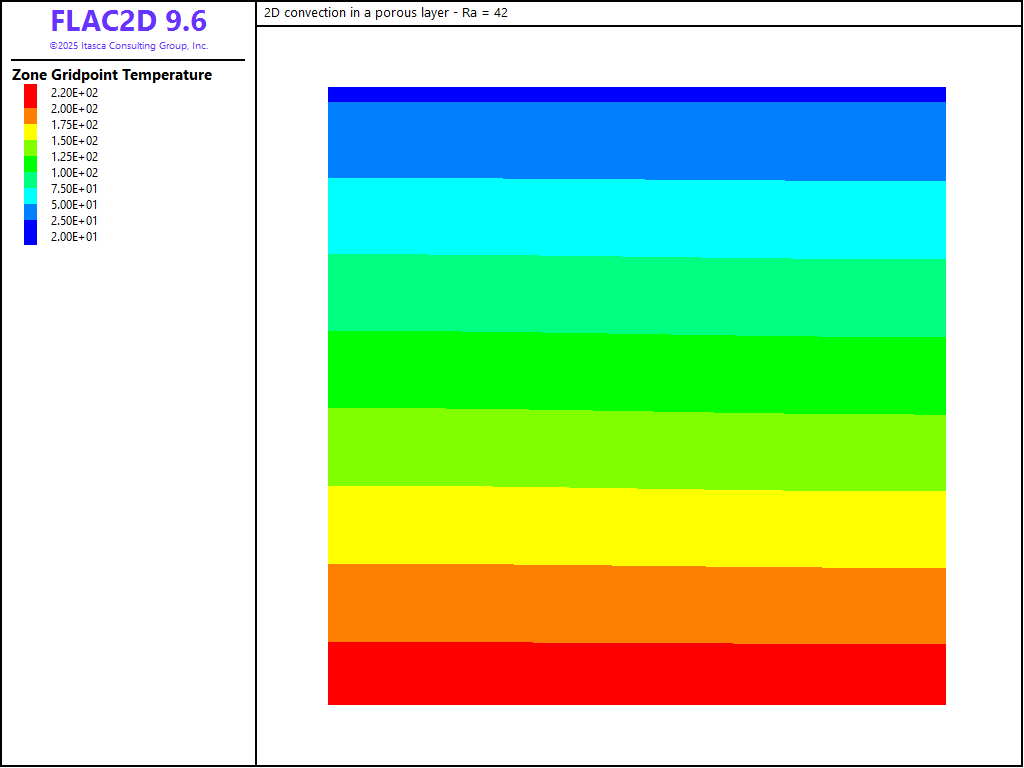This screenshot has width=1024, height=768.
Task: Click the plot title mentioning Ra = 42
Action: 387,13
